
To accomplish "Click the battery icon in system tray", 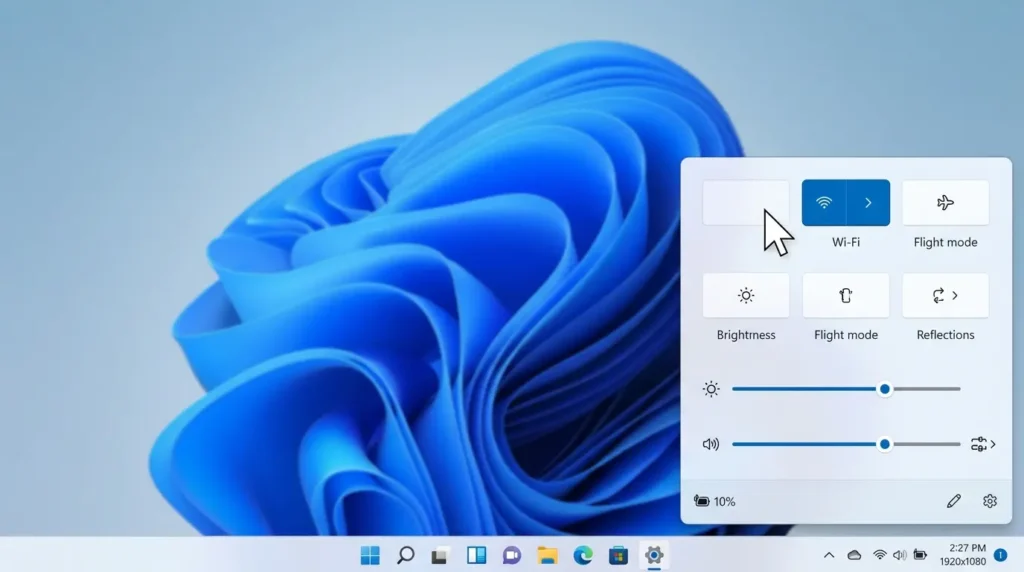I will pyautogui.click(x=920, y=556).
